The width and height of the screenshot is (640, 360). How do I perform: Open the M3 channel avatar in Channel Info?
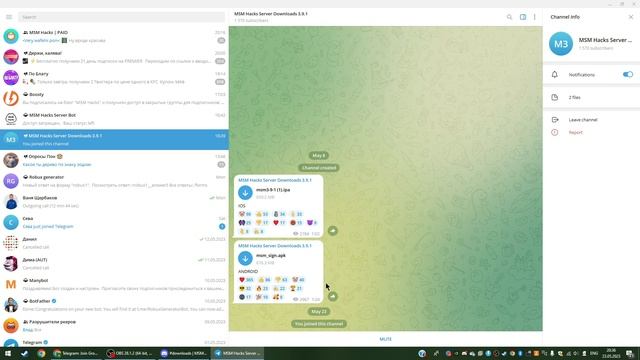coord(561,44)
